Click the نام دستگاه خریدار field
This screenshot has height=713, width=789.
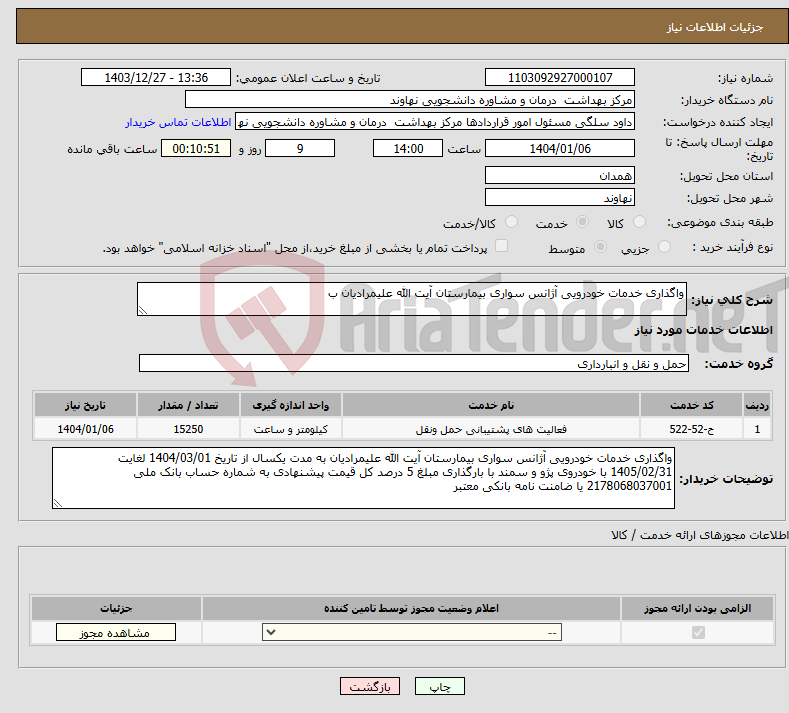tap(410, 100)
